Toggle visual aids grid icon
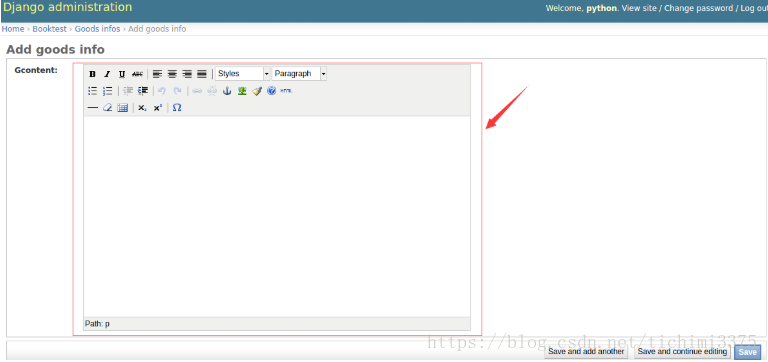 (122, 107)
